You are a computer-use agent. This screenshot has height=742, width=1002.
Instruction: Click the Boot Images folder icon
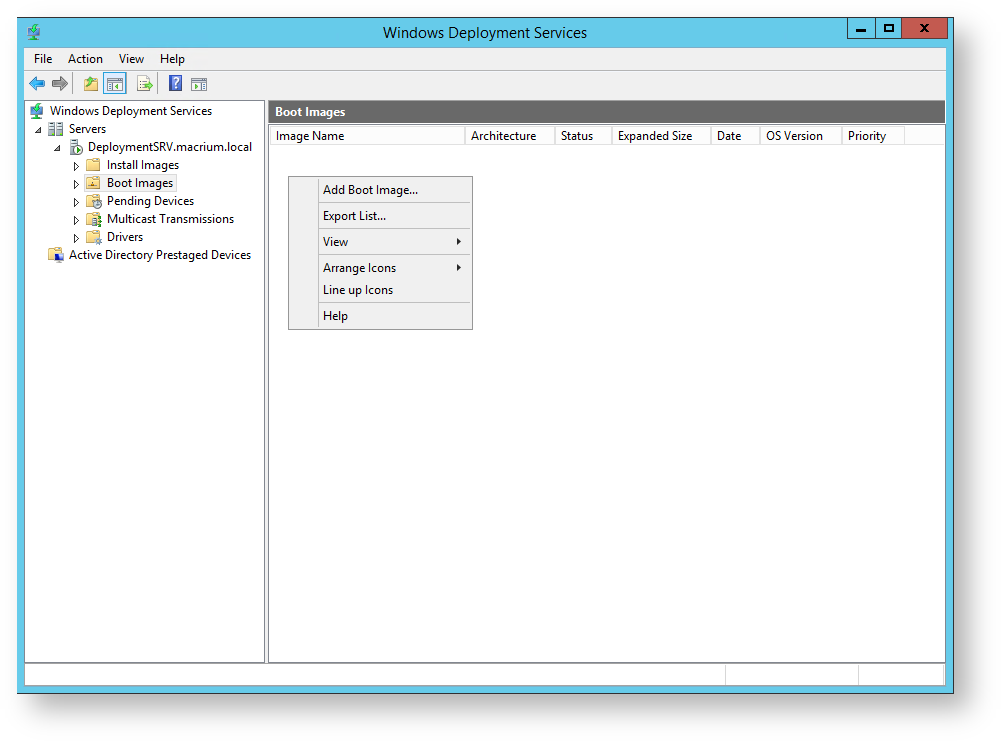(93, 183)
